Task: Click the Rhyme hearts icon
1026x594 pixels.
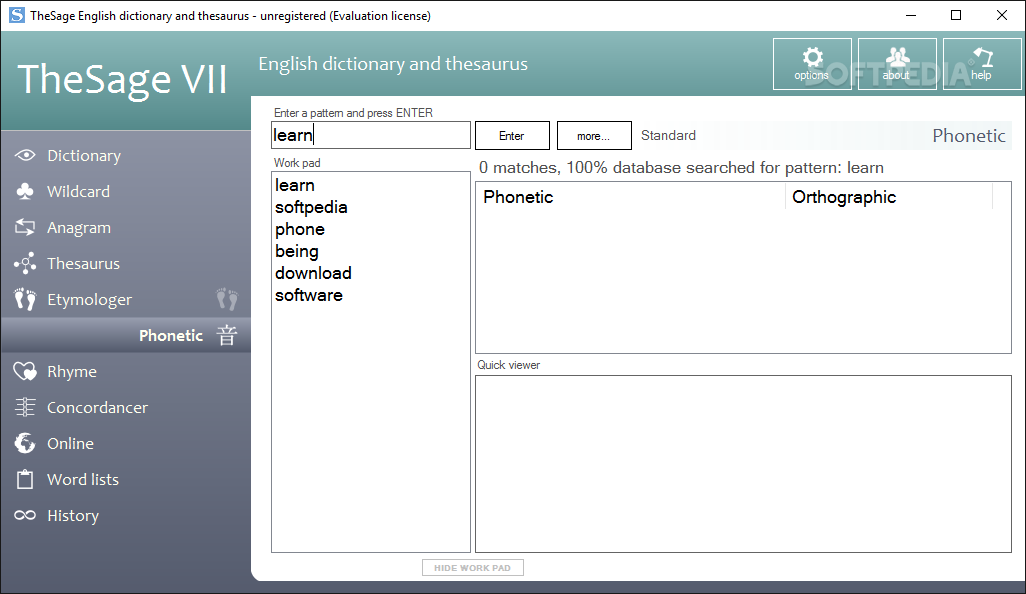Action: point(25,372)
